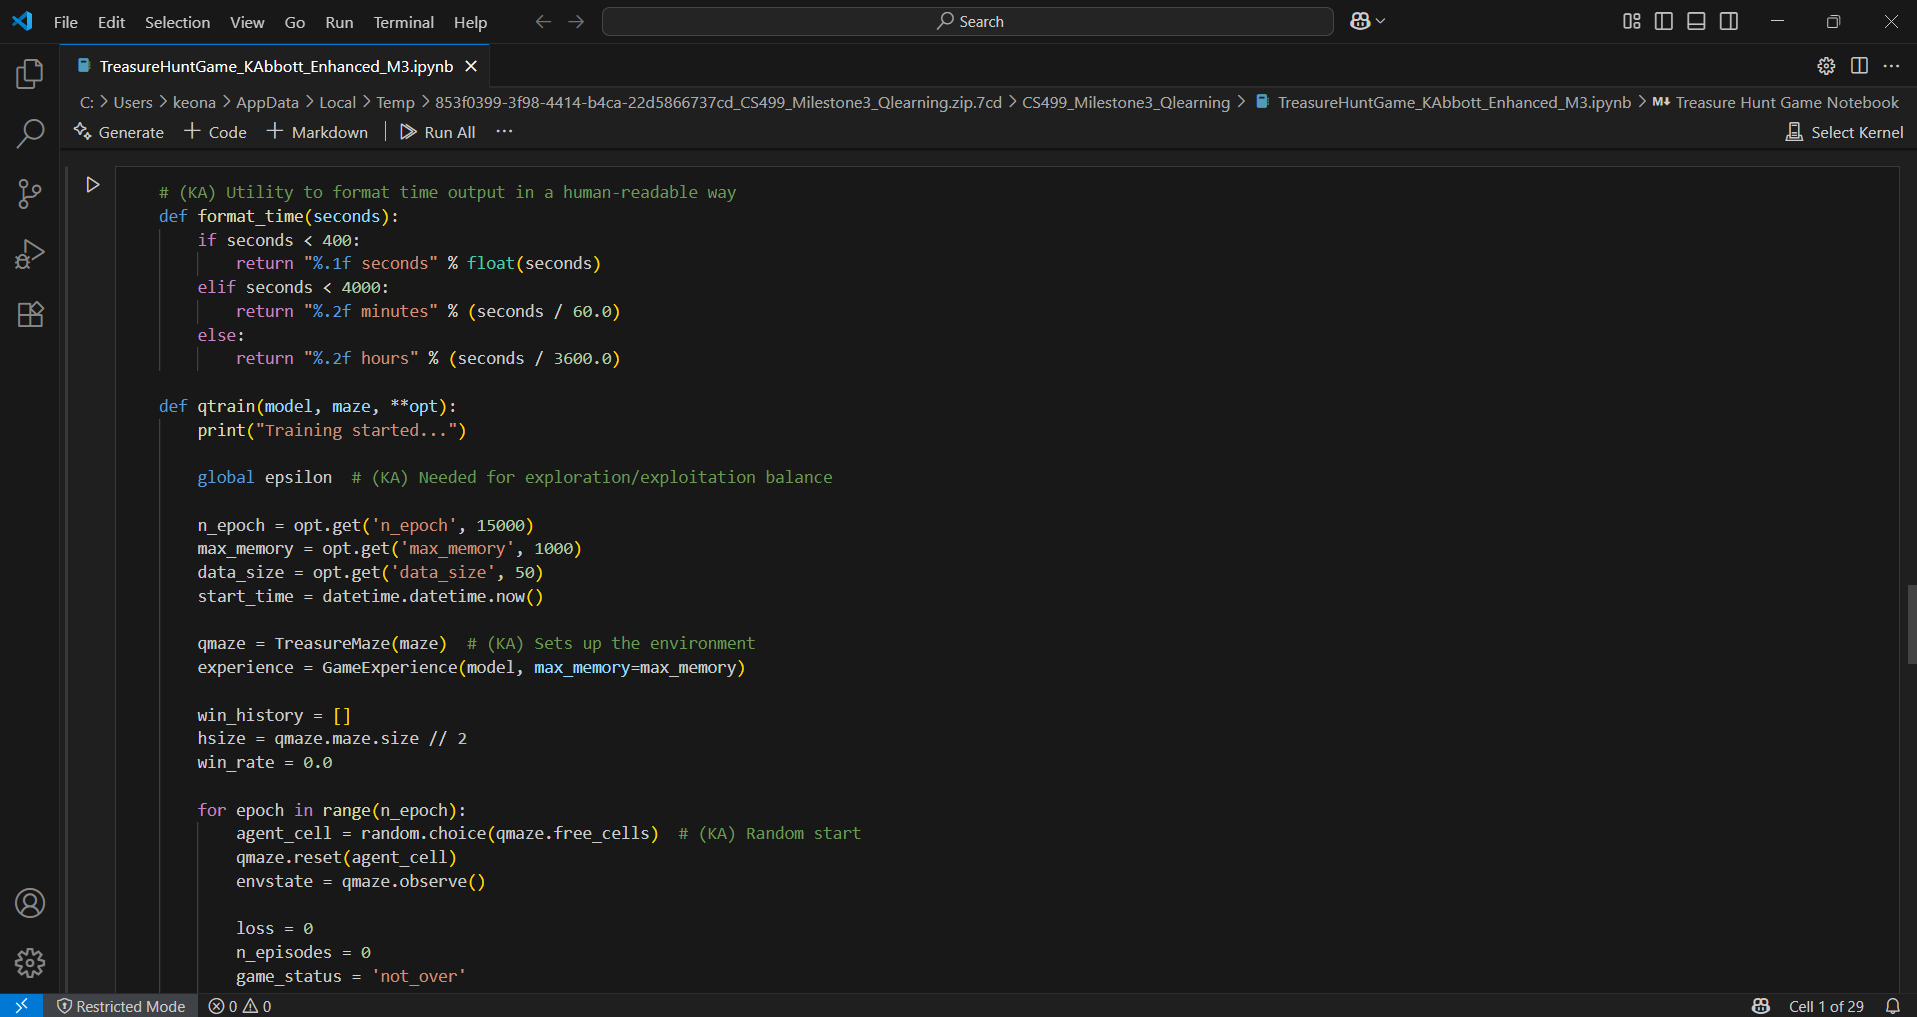Open the Explorer view in activity bar
The height and width of the screenshot is (1017, 1917).
click(30, 74)
